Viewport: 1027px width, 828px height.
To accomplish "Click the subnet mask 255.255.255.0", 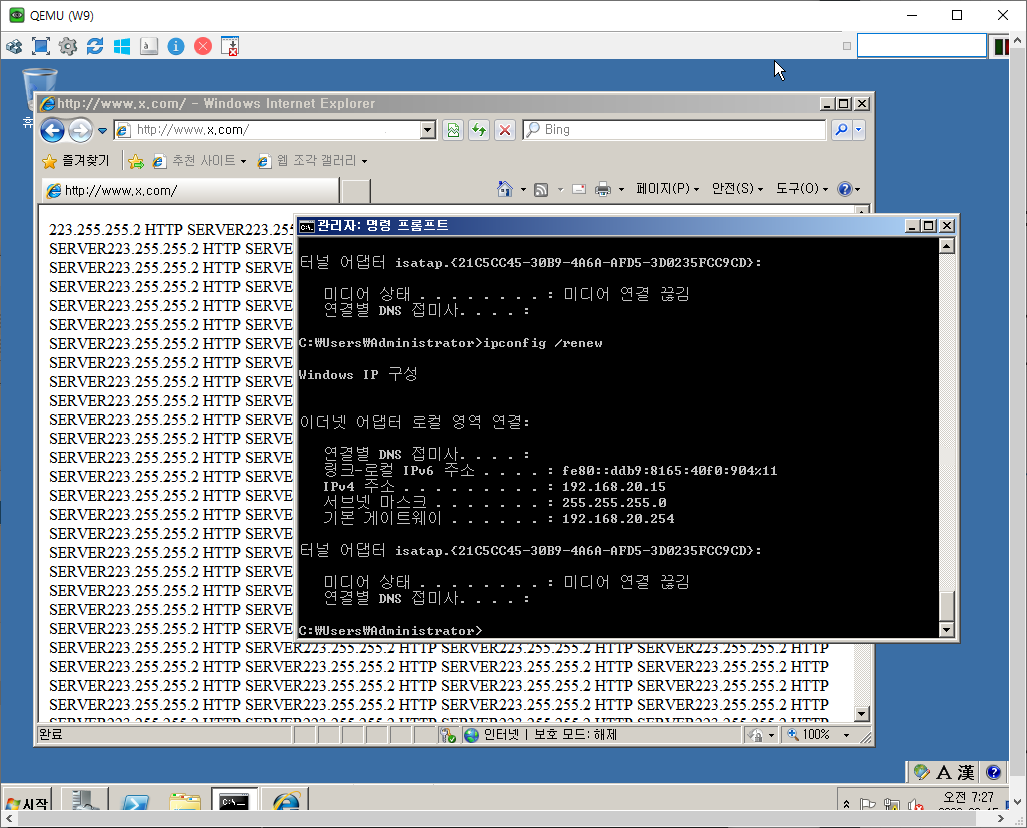I will 614,503.
